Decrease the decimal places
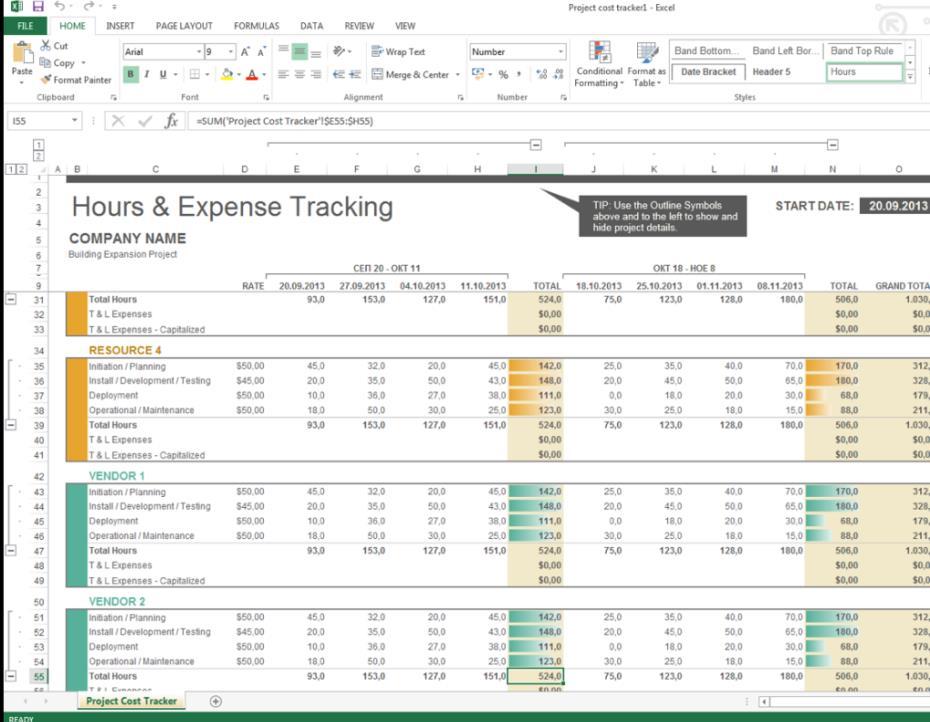The image size is (930, 722). 558,74
